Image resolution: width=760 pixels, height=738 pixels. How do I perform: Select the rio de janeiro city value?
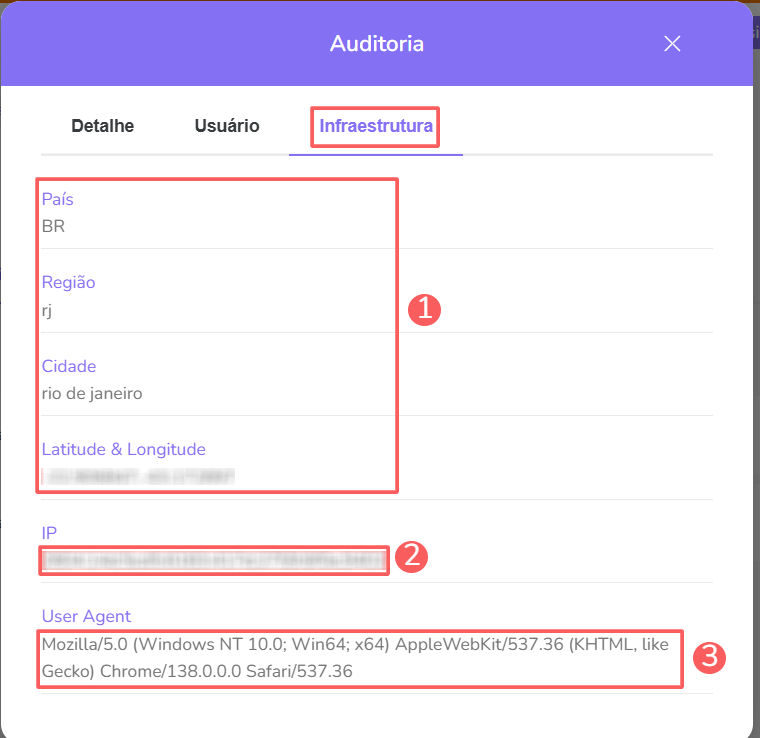pyautogui.click(x=92, y=393)
